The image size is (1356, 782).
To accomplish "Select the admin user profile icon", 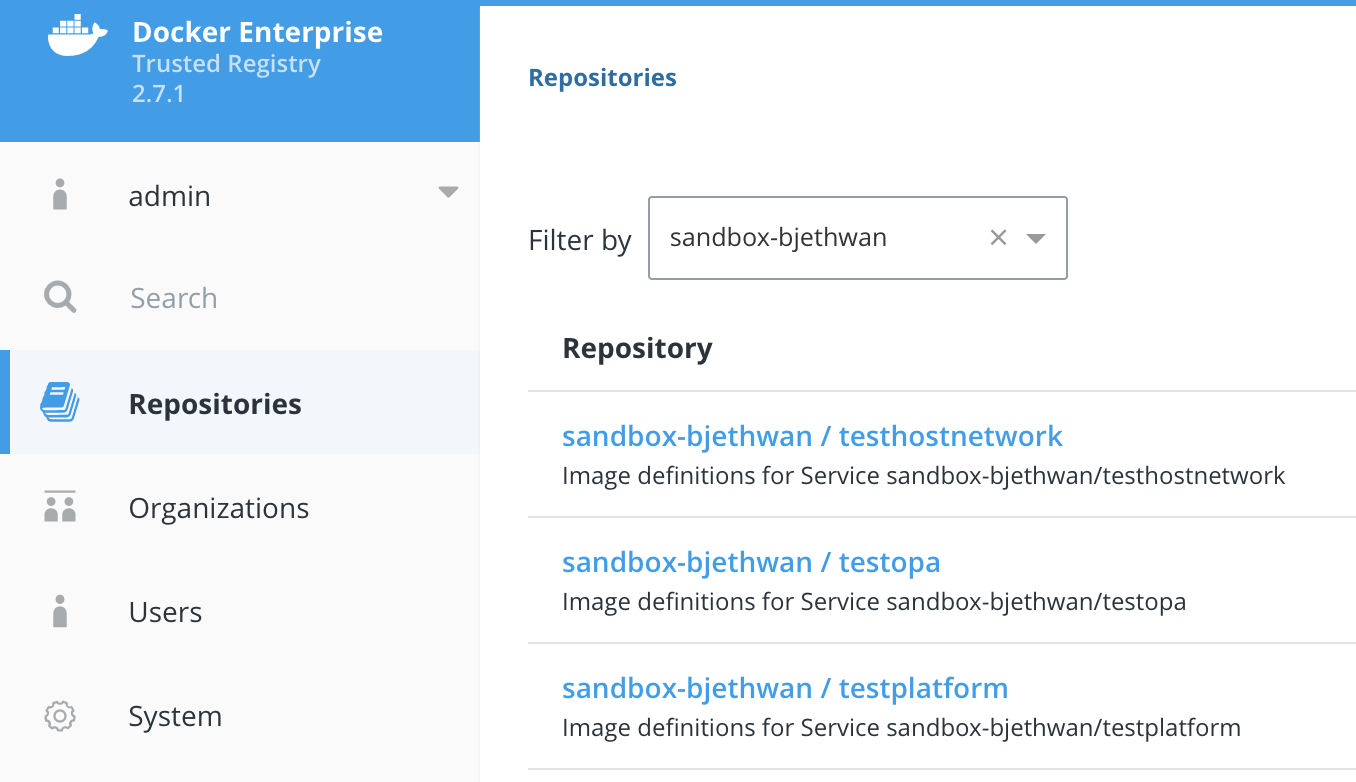I will coord(59,195).
